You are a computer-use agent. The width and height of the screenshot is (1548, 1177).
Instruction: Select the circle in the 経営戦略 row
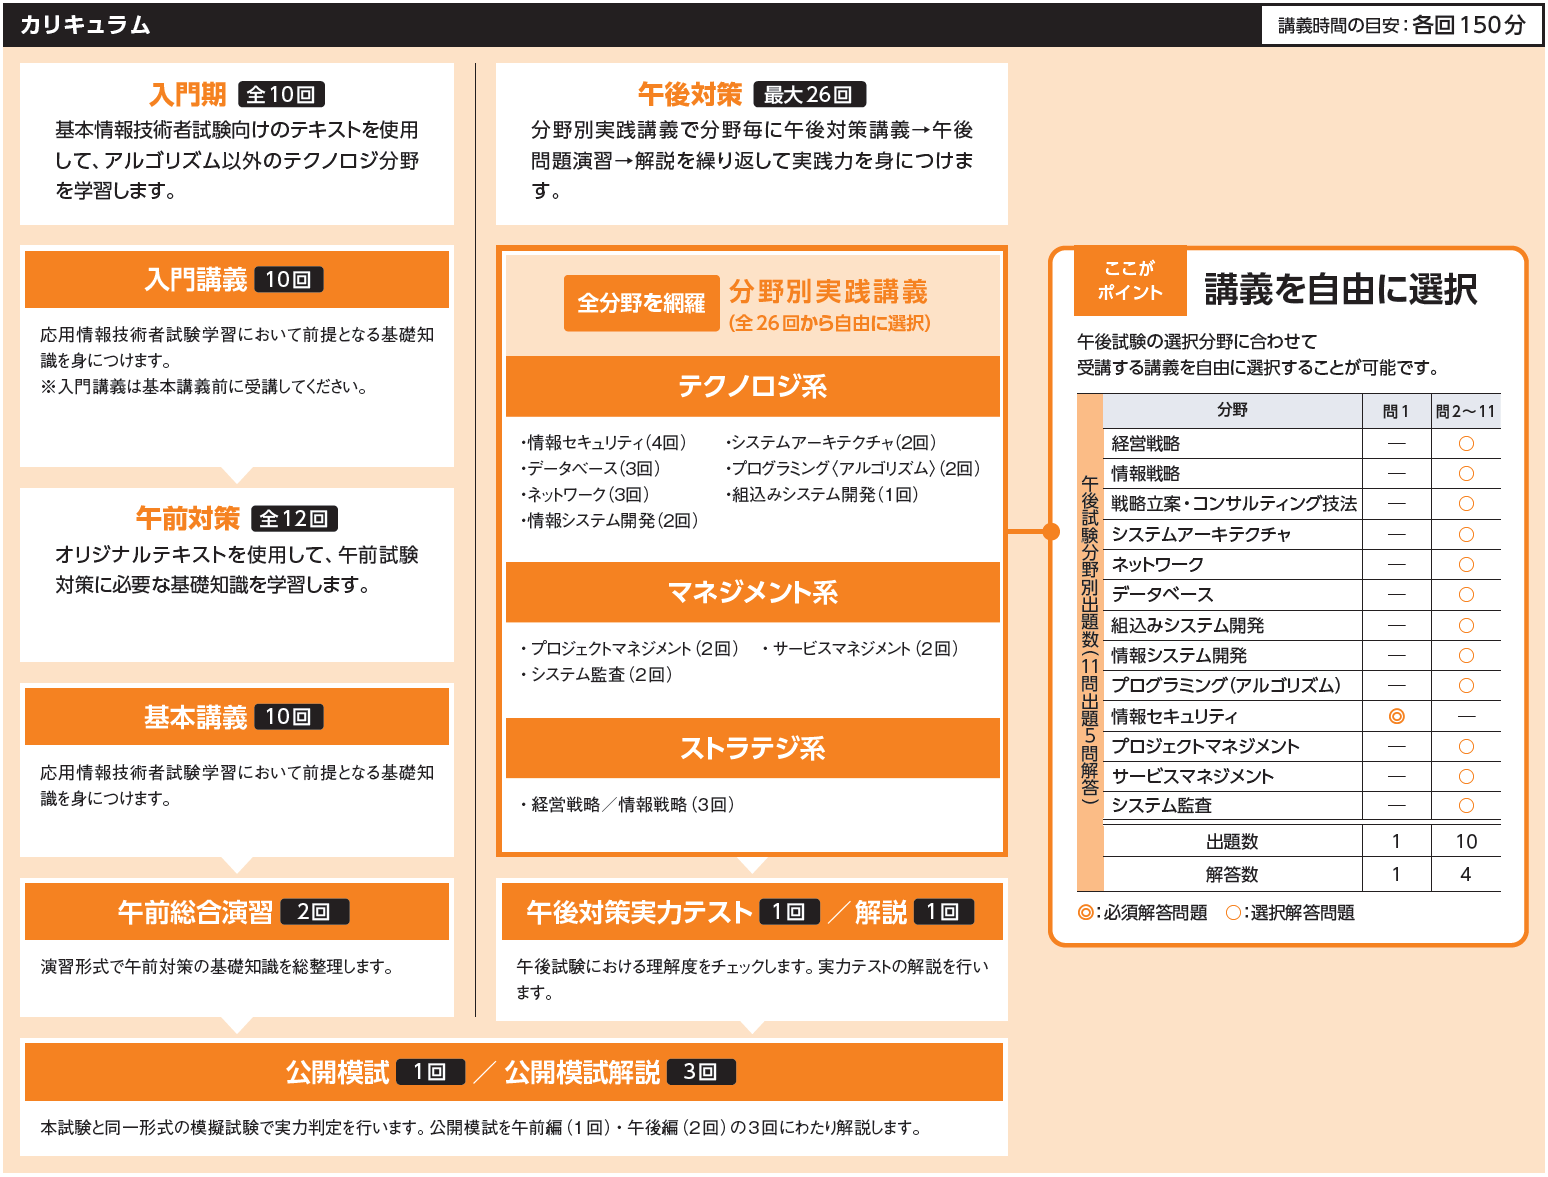click(x=1466, y=444)
